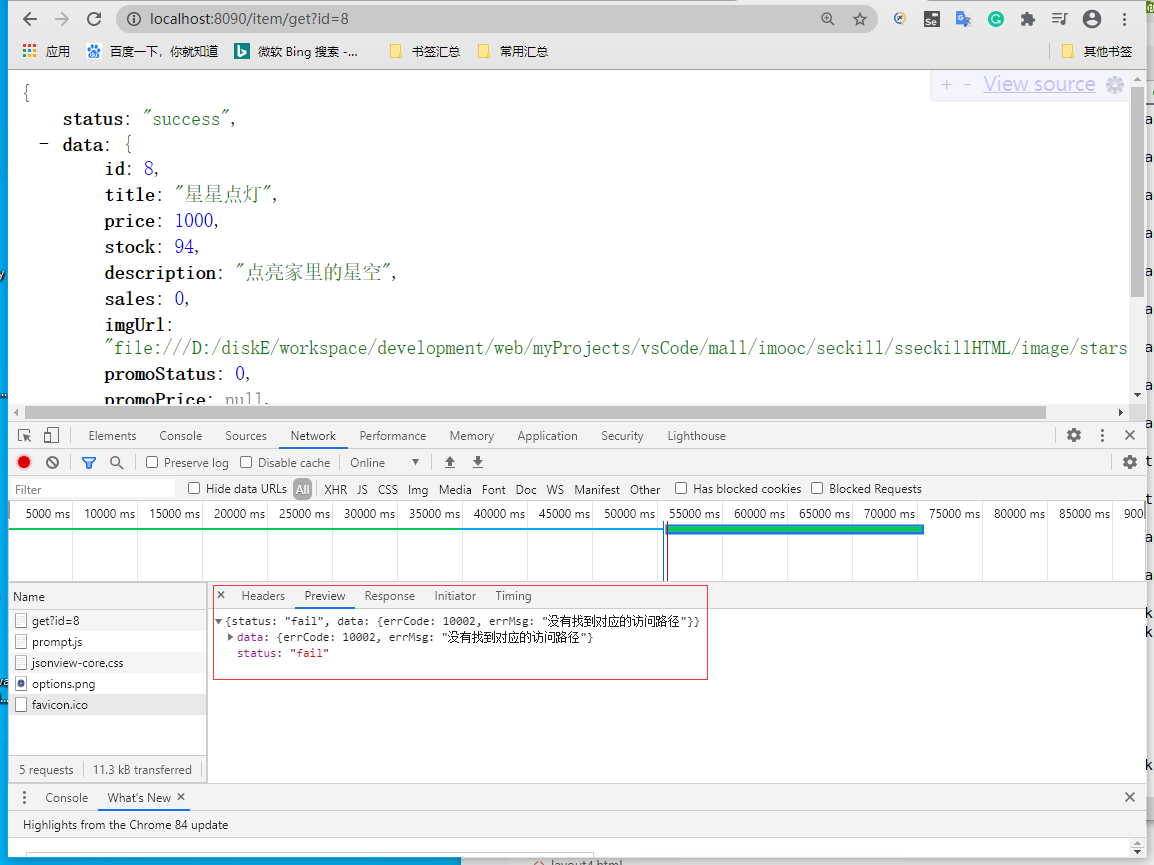Check the Hide data URLs checkbox
Image resolution: width=1154 pixels, height=865 pixels.
(x=194, y=488)
